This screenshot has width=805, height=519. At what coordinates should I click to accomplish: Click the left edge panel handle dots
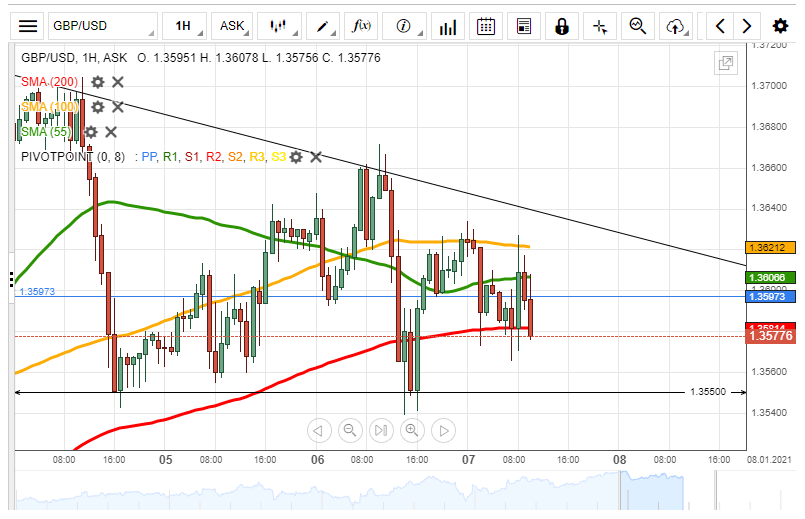(11, 280)
